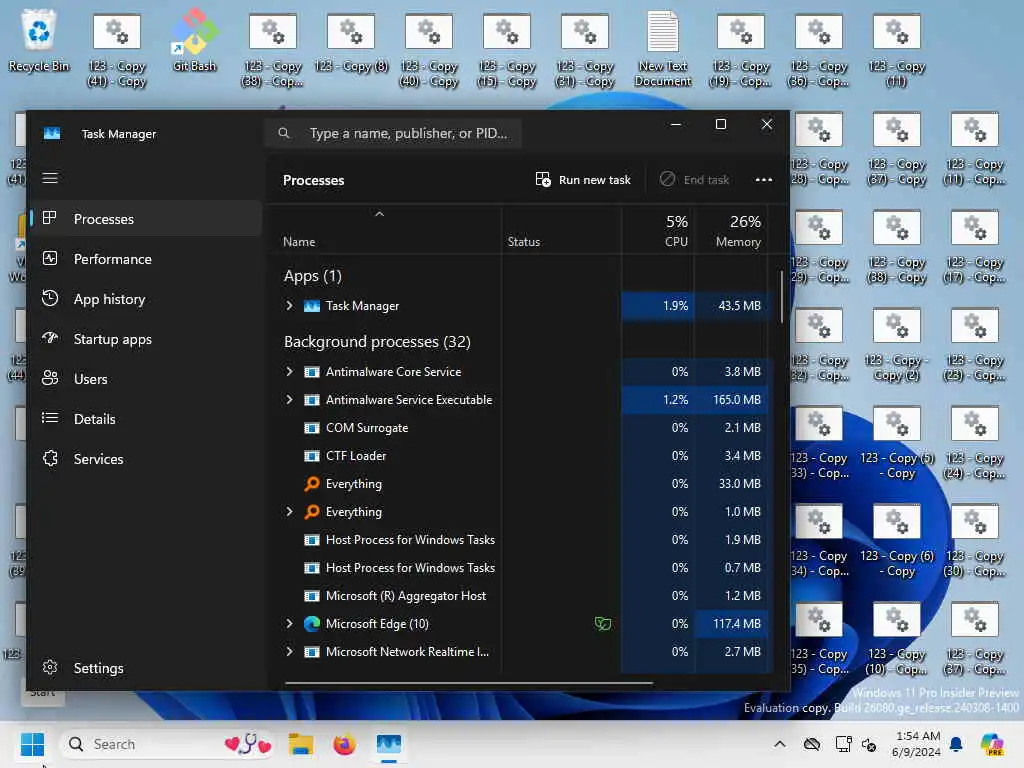Open the Windows Start button

tap(32, 744)
